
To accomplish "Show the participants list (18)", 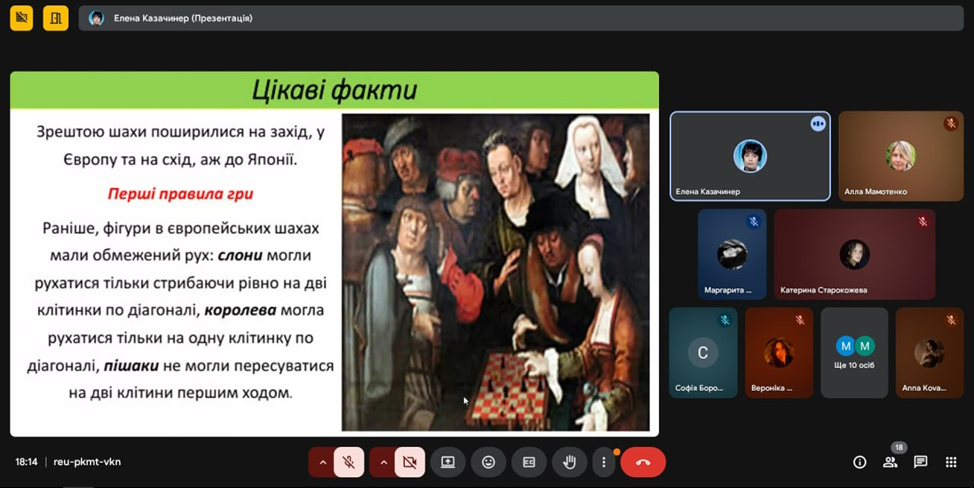I will click(x=890, y=462).
